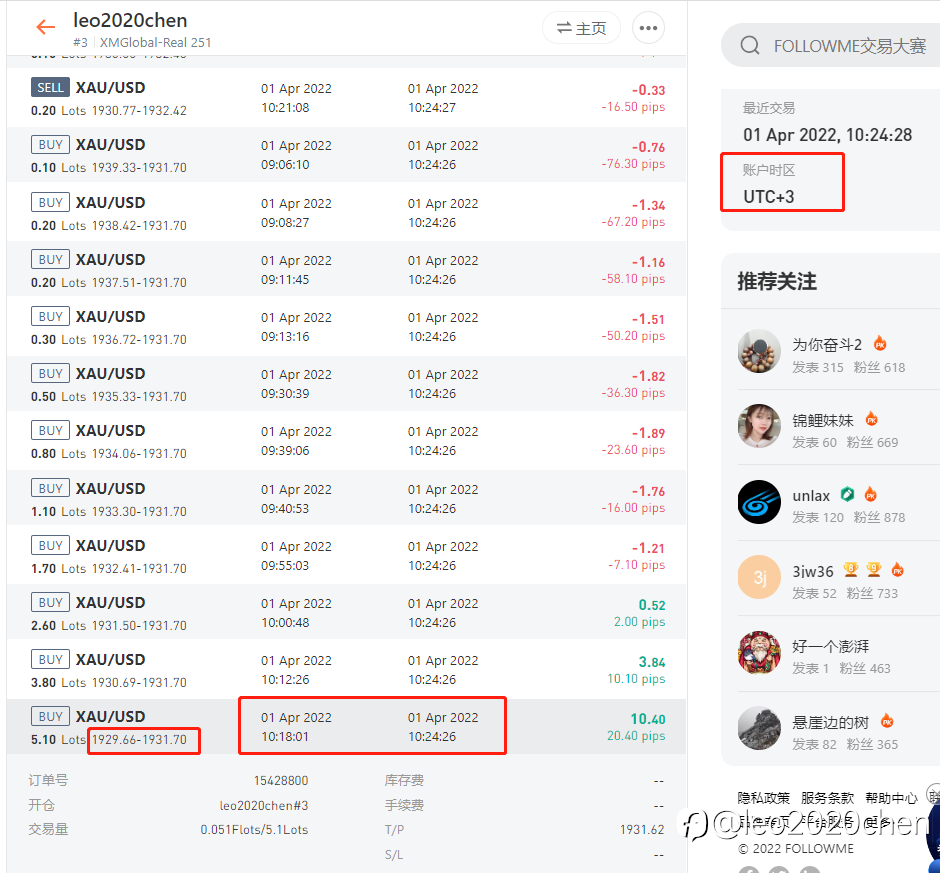Click the 10.40 profit value
The image size is (940, 873).
647,719
